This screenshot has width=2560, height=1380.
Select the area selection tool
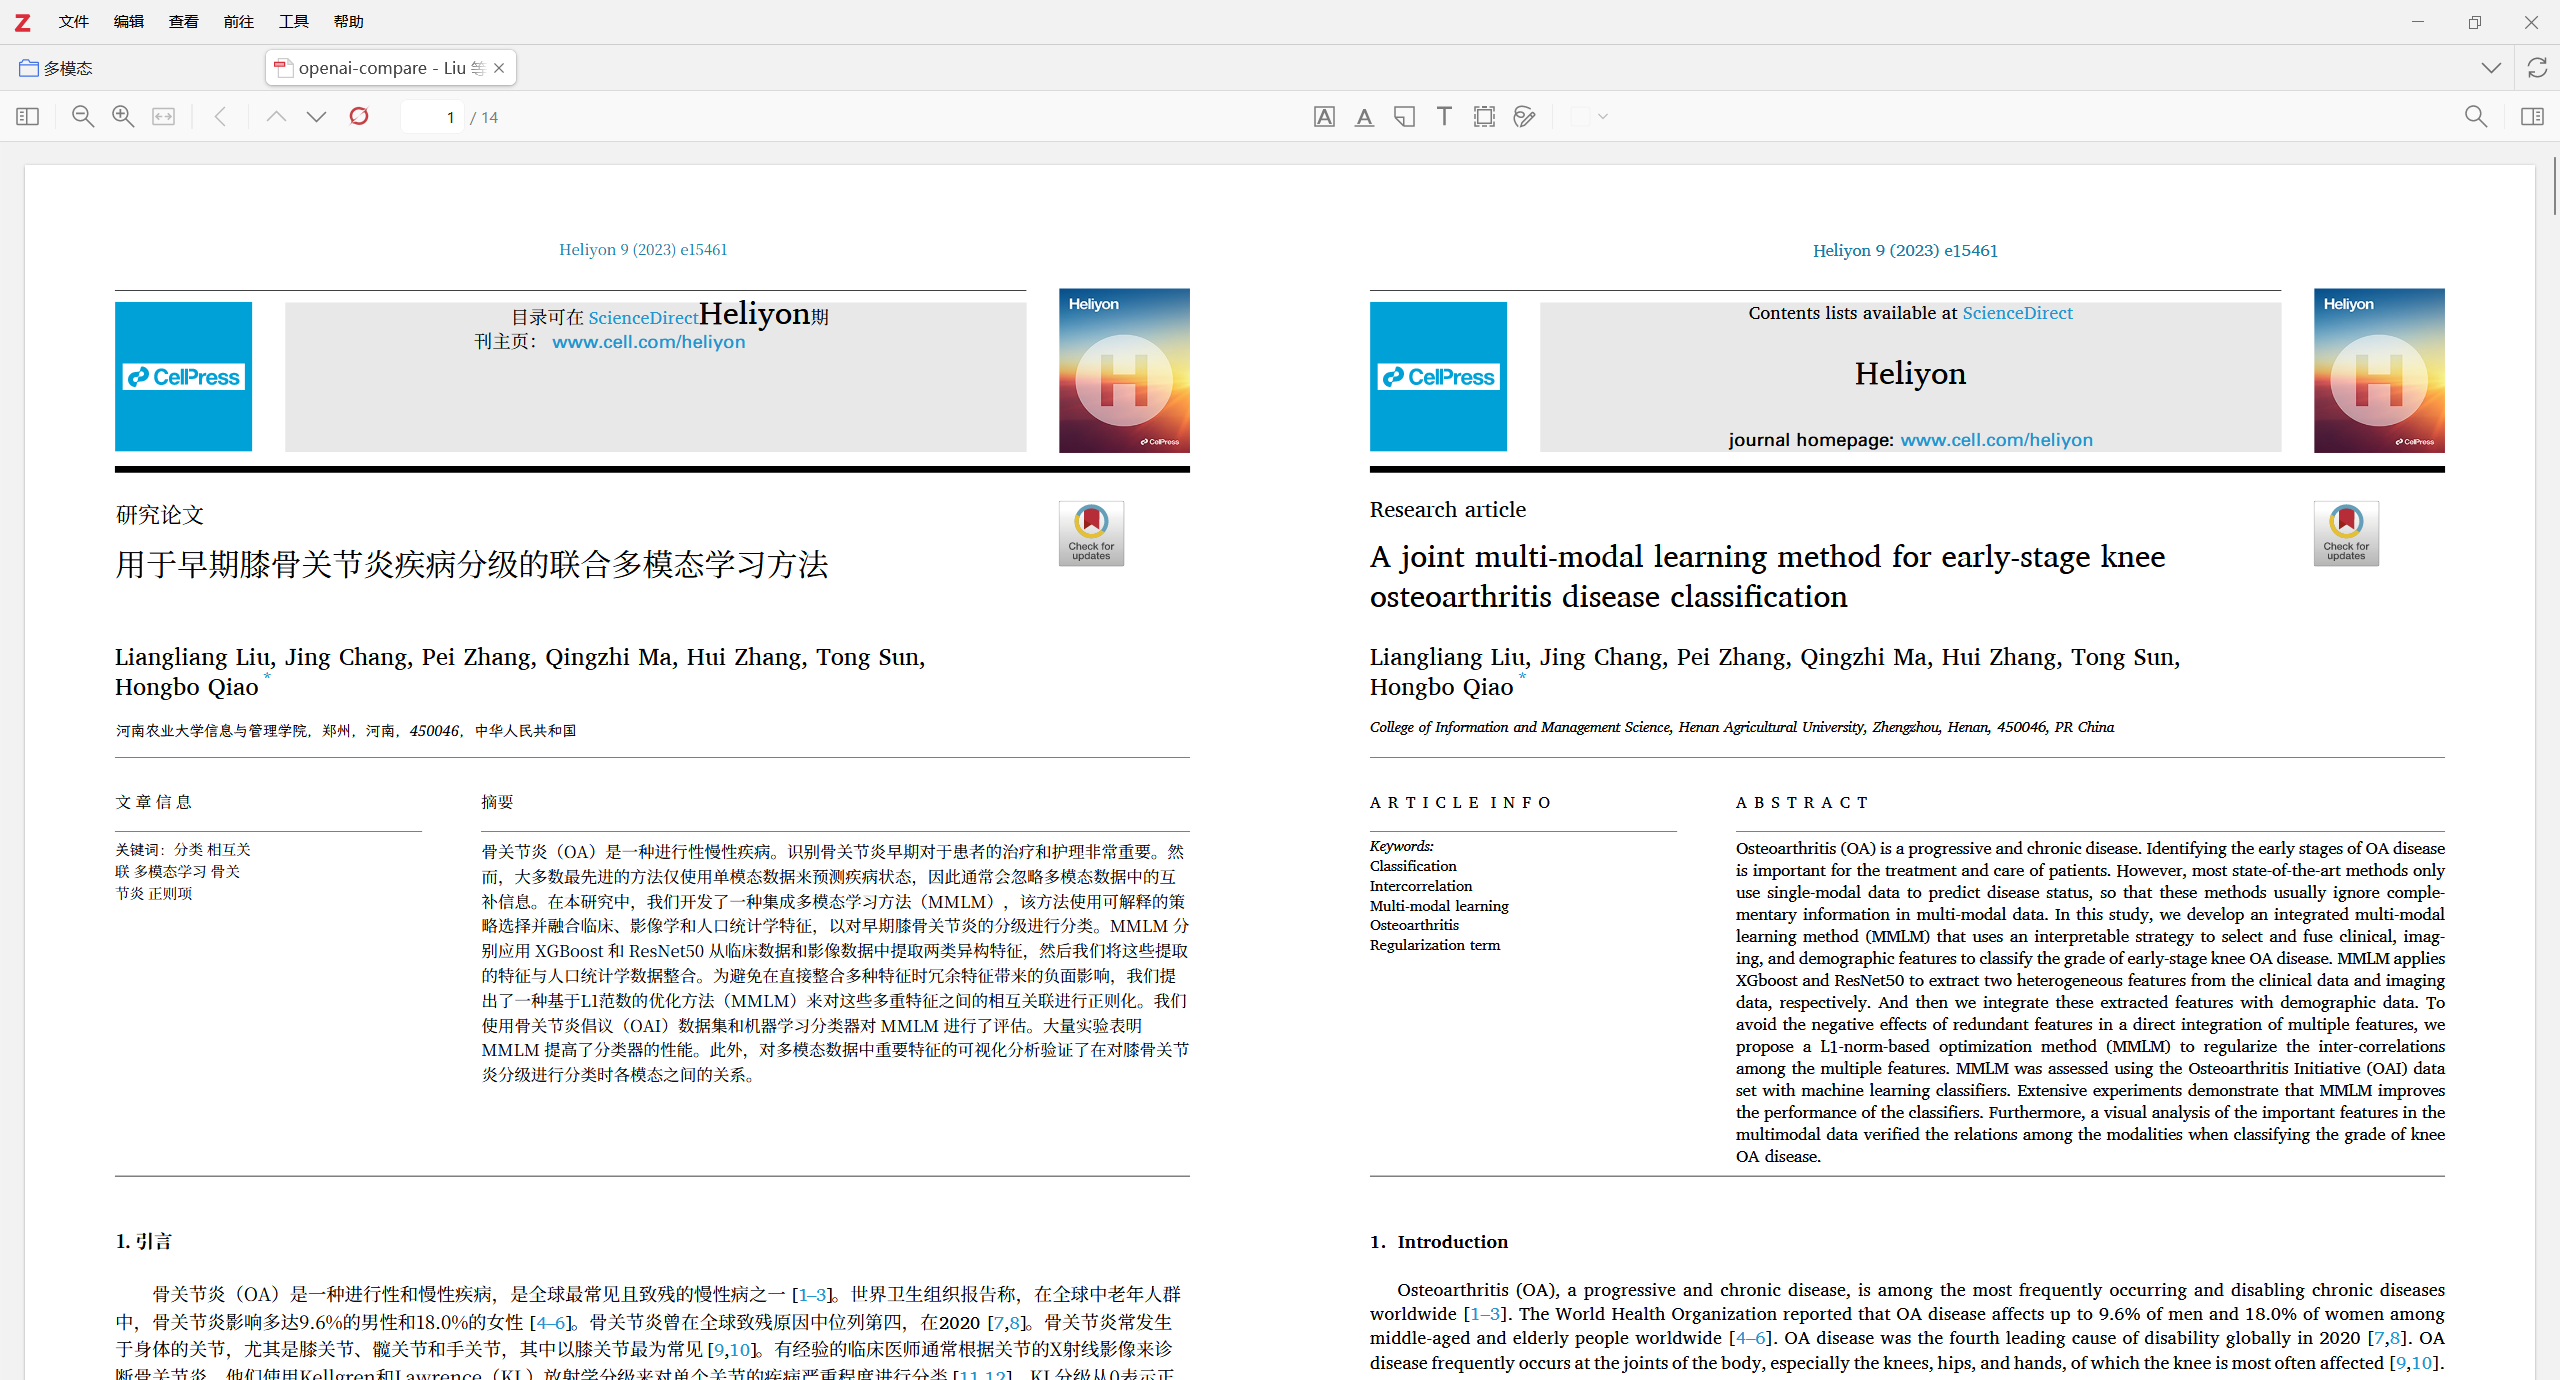pyautogui.click(x=1484, y=117)
